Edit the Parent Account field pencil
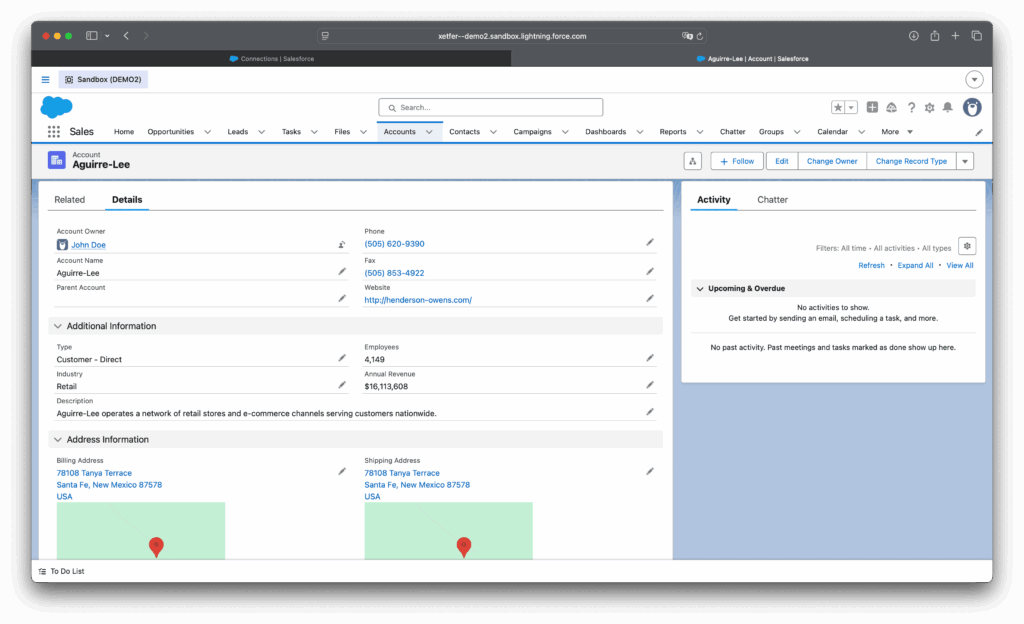Image resolution: width=1024 pixels, height=624 pixels. 342,298
